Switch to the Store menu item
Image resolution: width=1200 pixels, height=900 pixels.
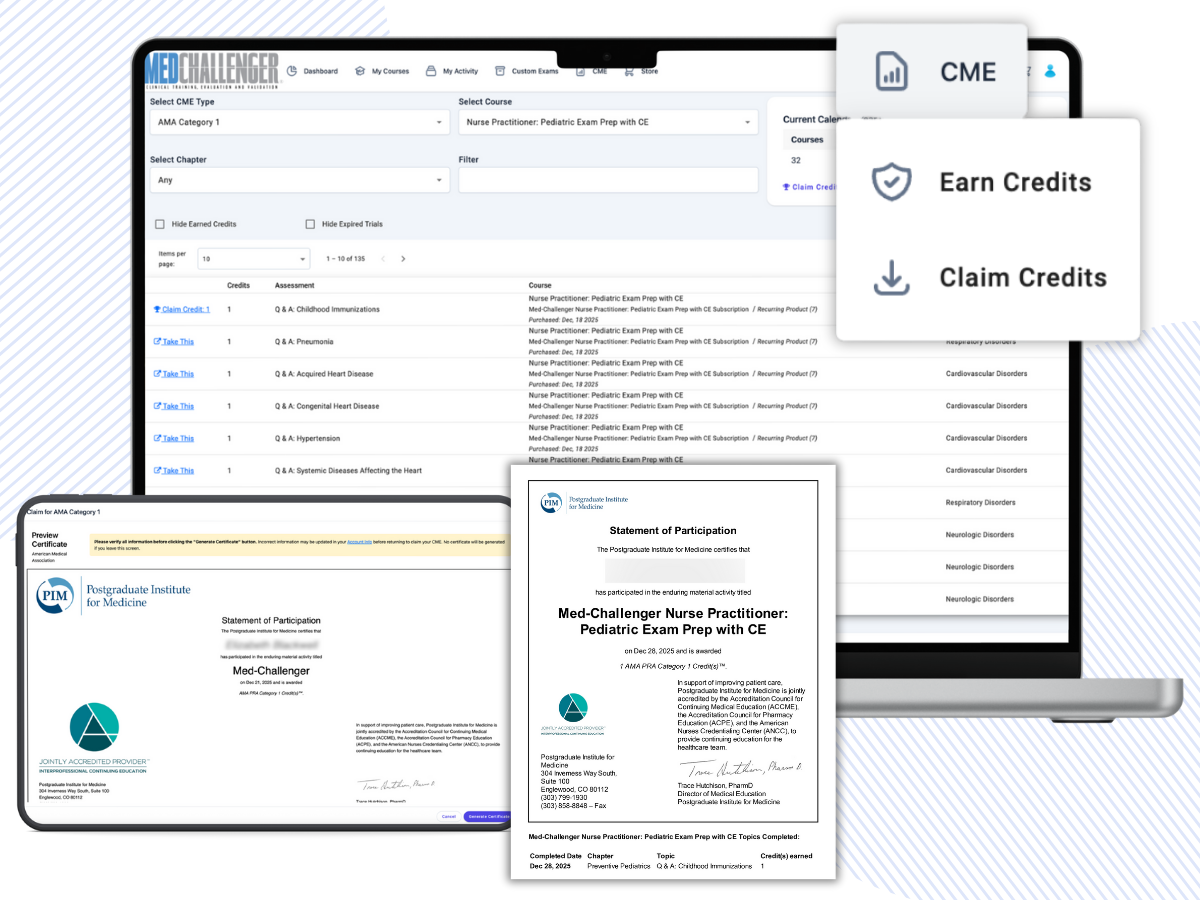click(x=641, y=71)
